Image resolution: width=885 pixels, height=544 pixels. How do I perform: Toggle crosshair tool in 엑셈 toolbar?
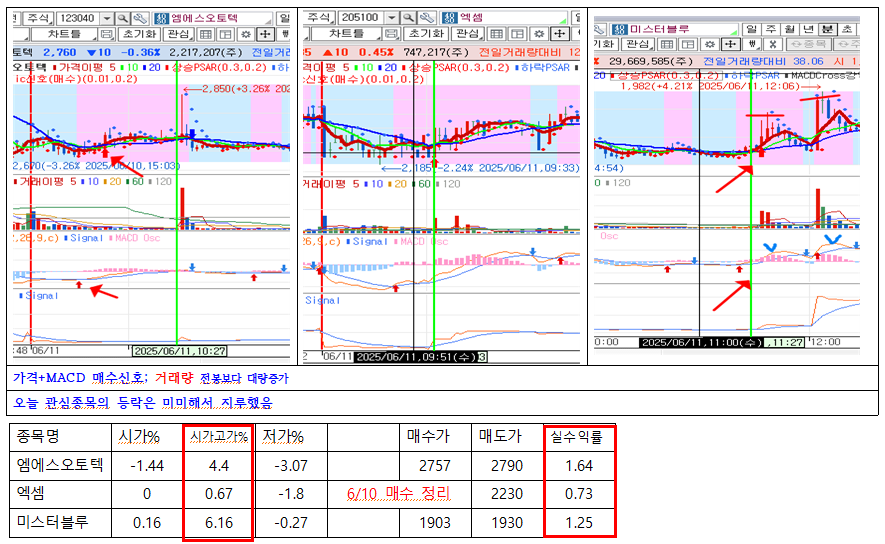(x=559, y=34)
